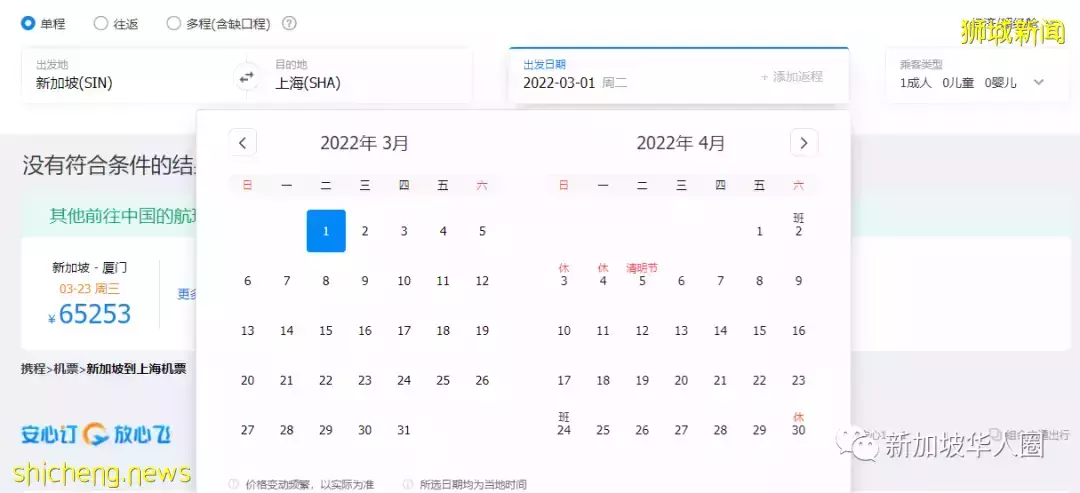Choose March 27 in calendar
Screen dimensions: 1080x493
[248, 430]
